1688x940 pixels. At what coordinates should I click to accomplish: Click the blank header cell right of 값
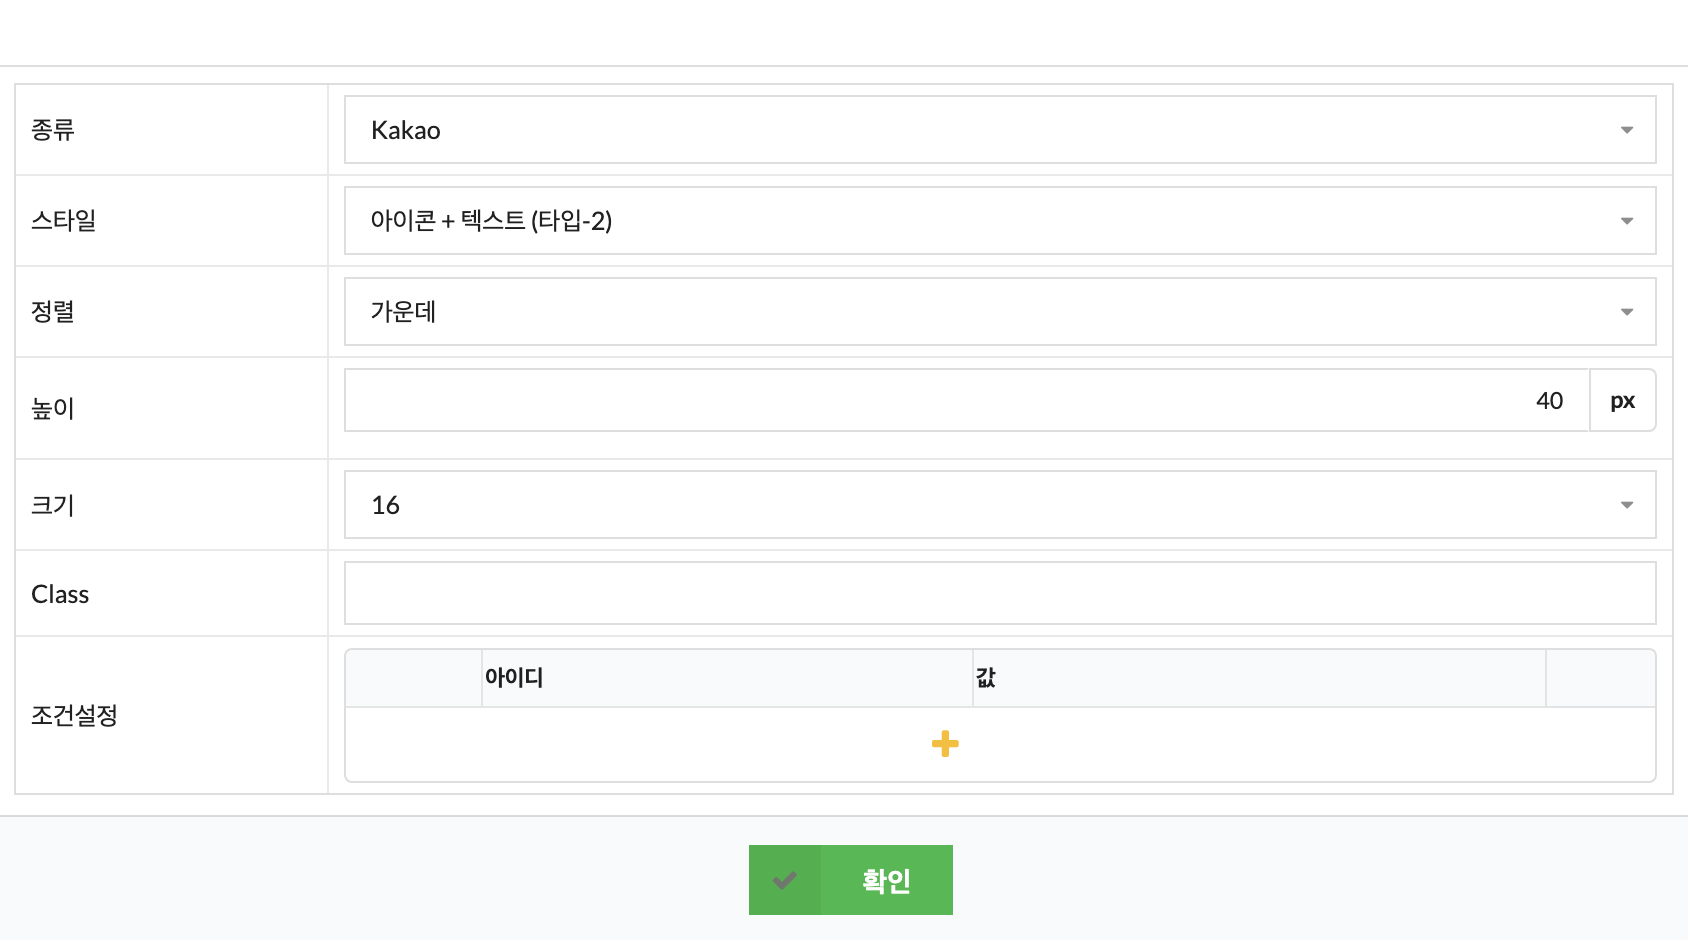tap(1600, 678)
